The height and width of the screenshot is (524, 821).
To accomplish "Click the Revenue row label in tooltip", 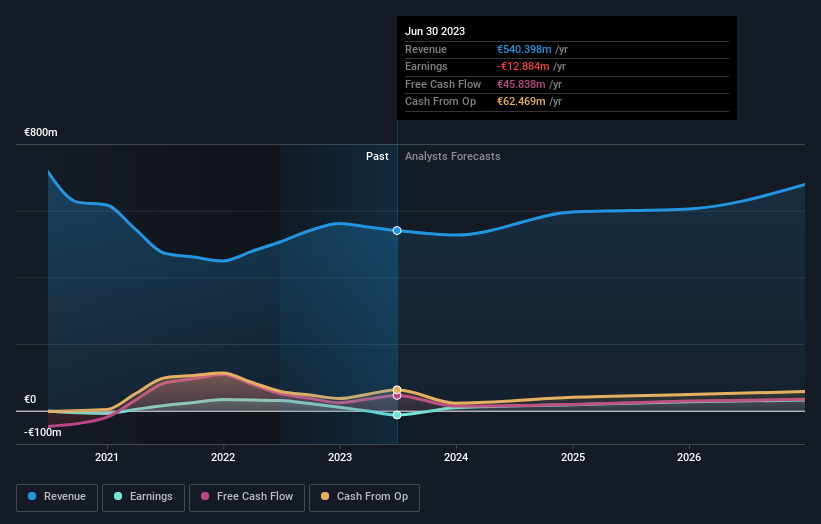I will click(426, 49).
